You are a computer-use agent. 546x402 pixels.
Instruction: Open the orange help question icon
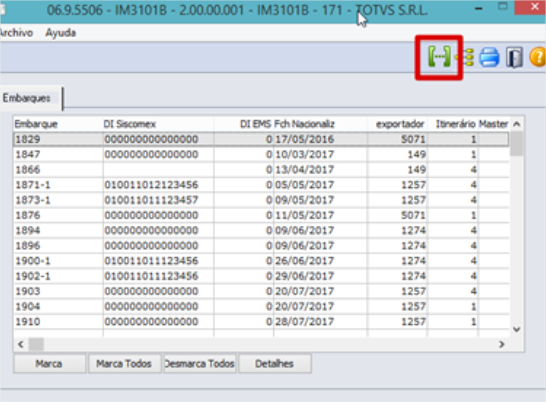click(537, 57)
